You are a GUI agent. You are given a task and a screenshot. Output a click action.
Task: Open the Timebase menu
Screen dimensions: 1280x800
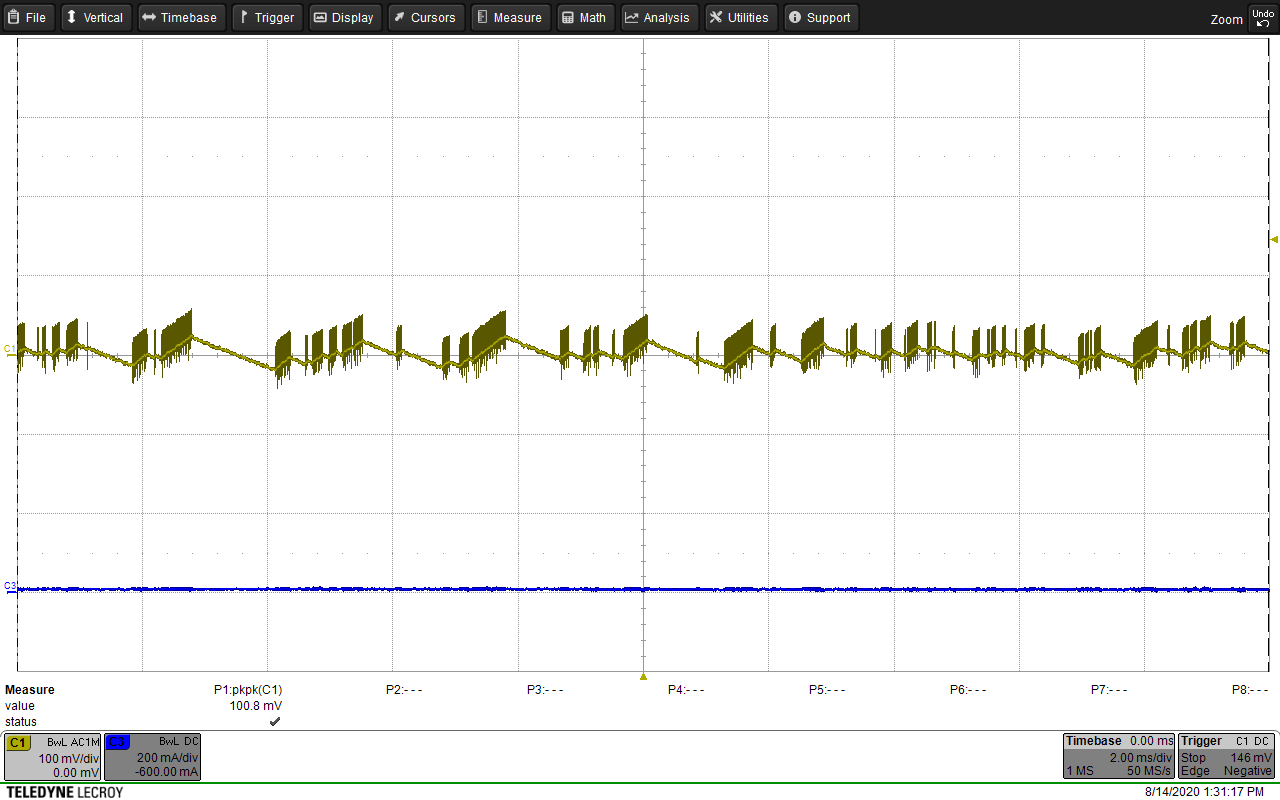(180, 17)
